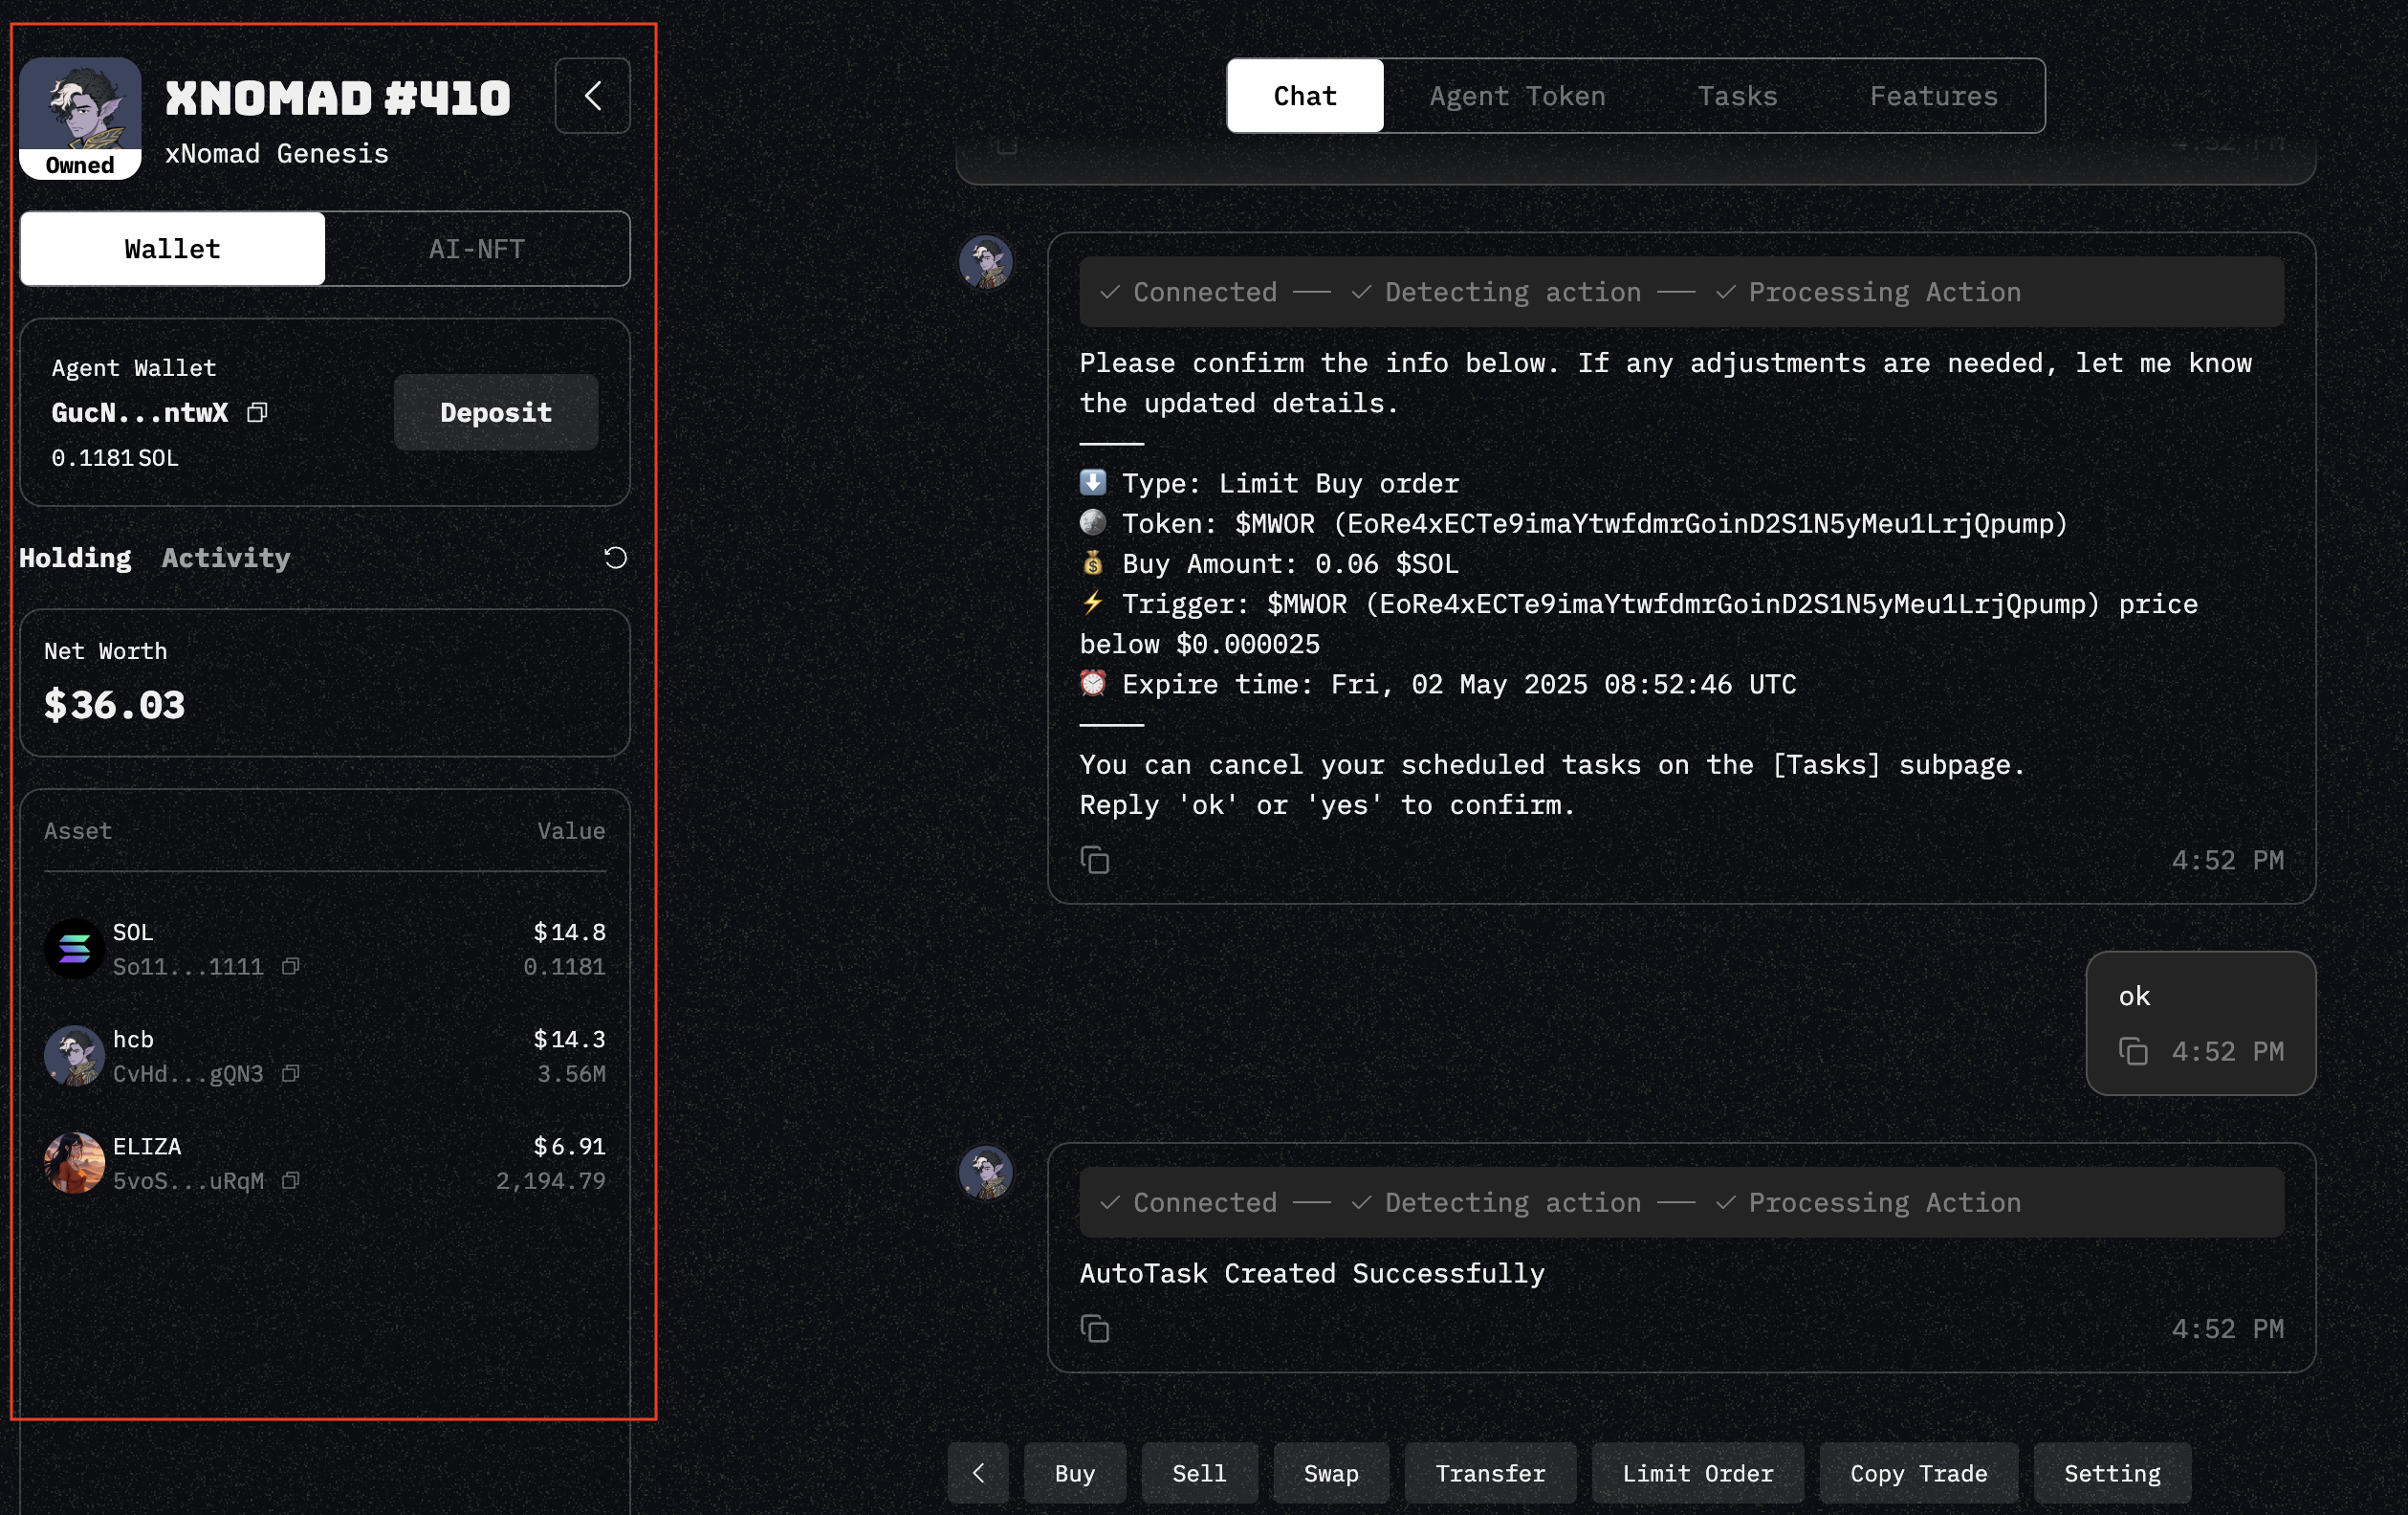This screenshot has width=2408, height=1515.
Task: Copy the agent wallet address GucN...ntwX
Action: [257, 412]
